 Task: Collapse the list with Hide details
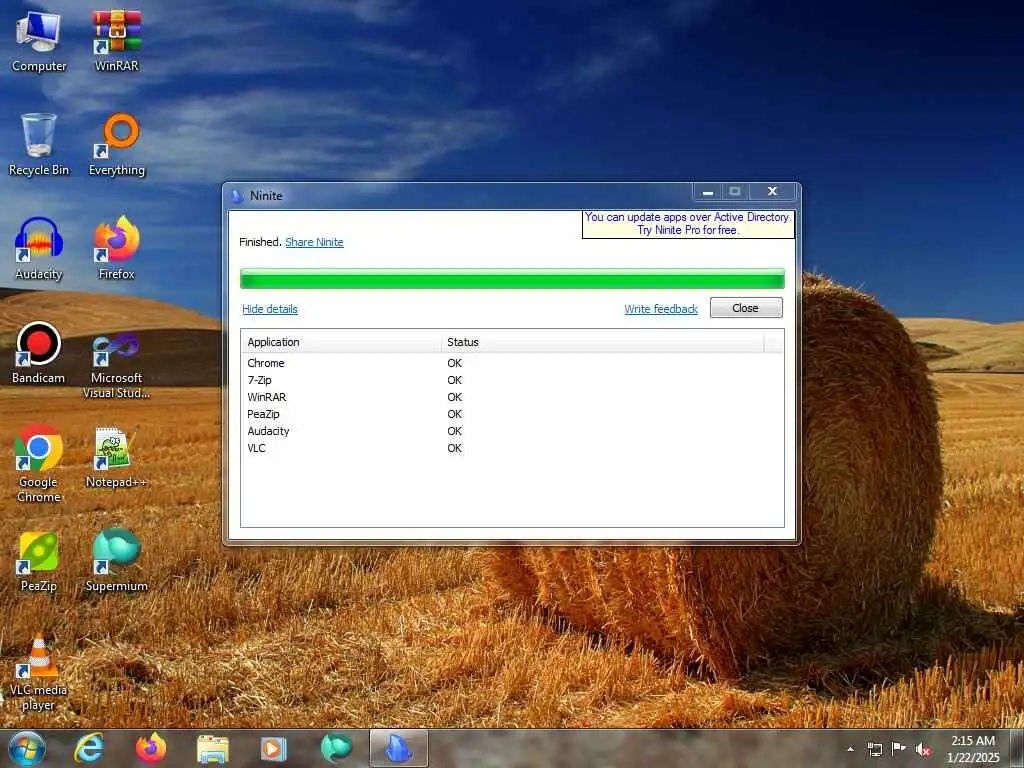270,309
